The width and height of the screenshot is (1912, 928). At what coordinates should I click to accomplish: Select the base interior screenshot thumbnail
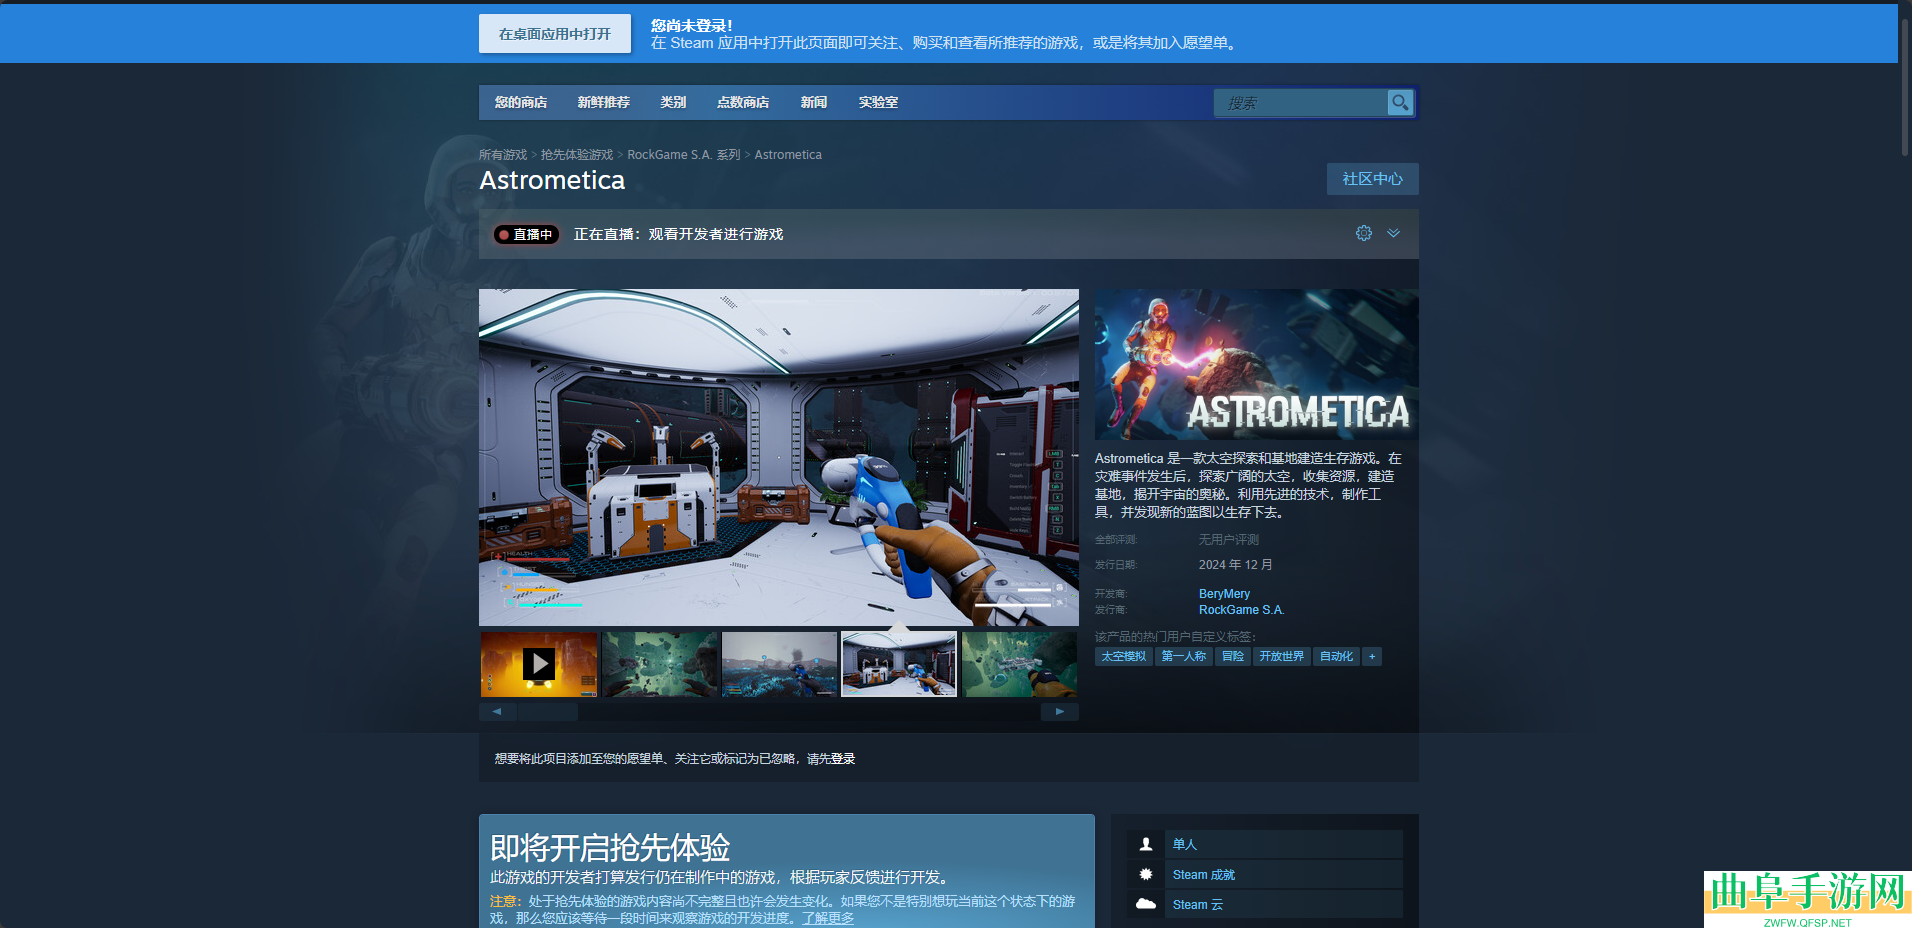899,664
